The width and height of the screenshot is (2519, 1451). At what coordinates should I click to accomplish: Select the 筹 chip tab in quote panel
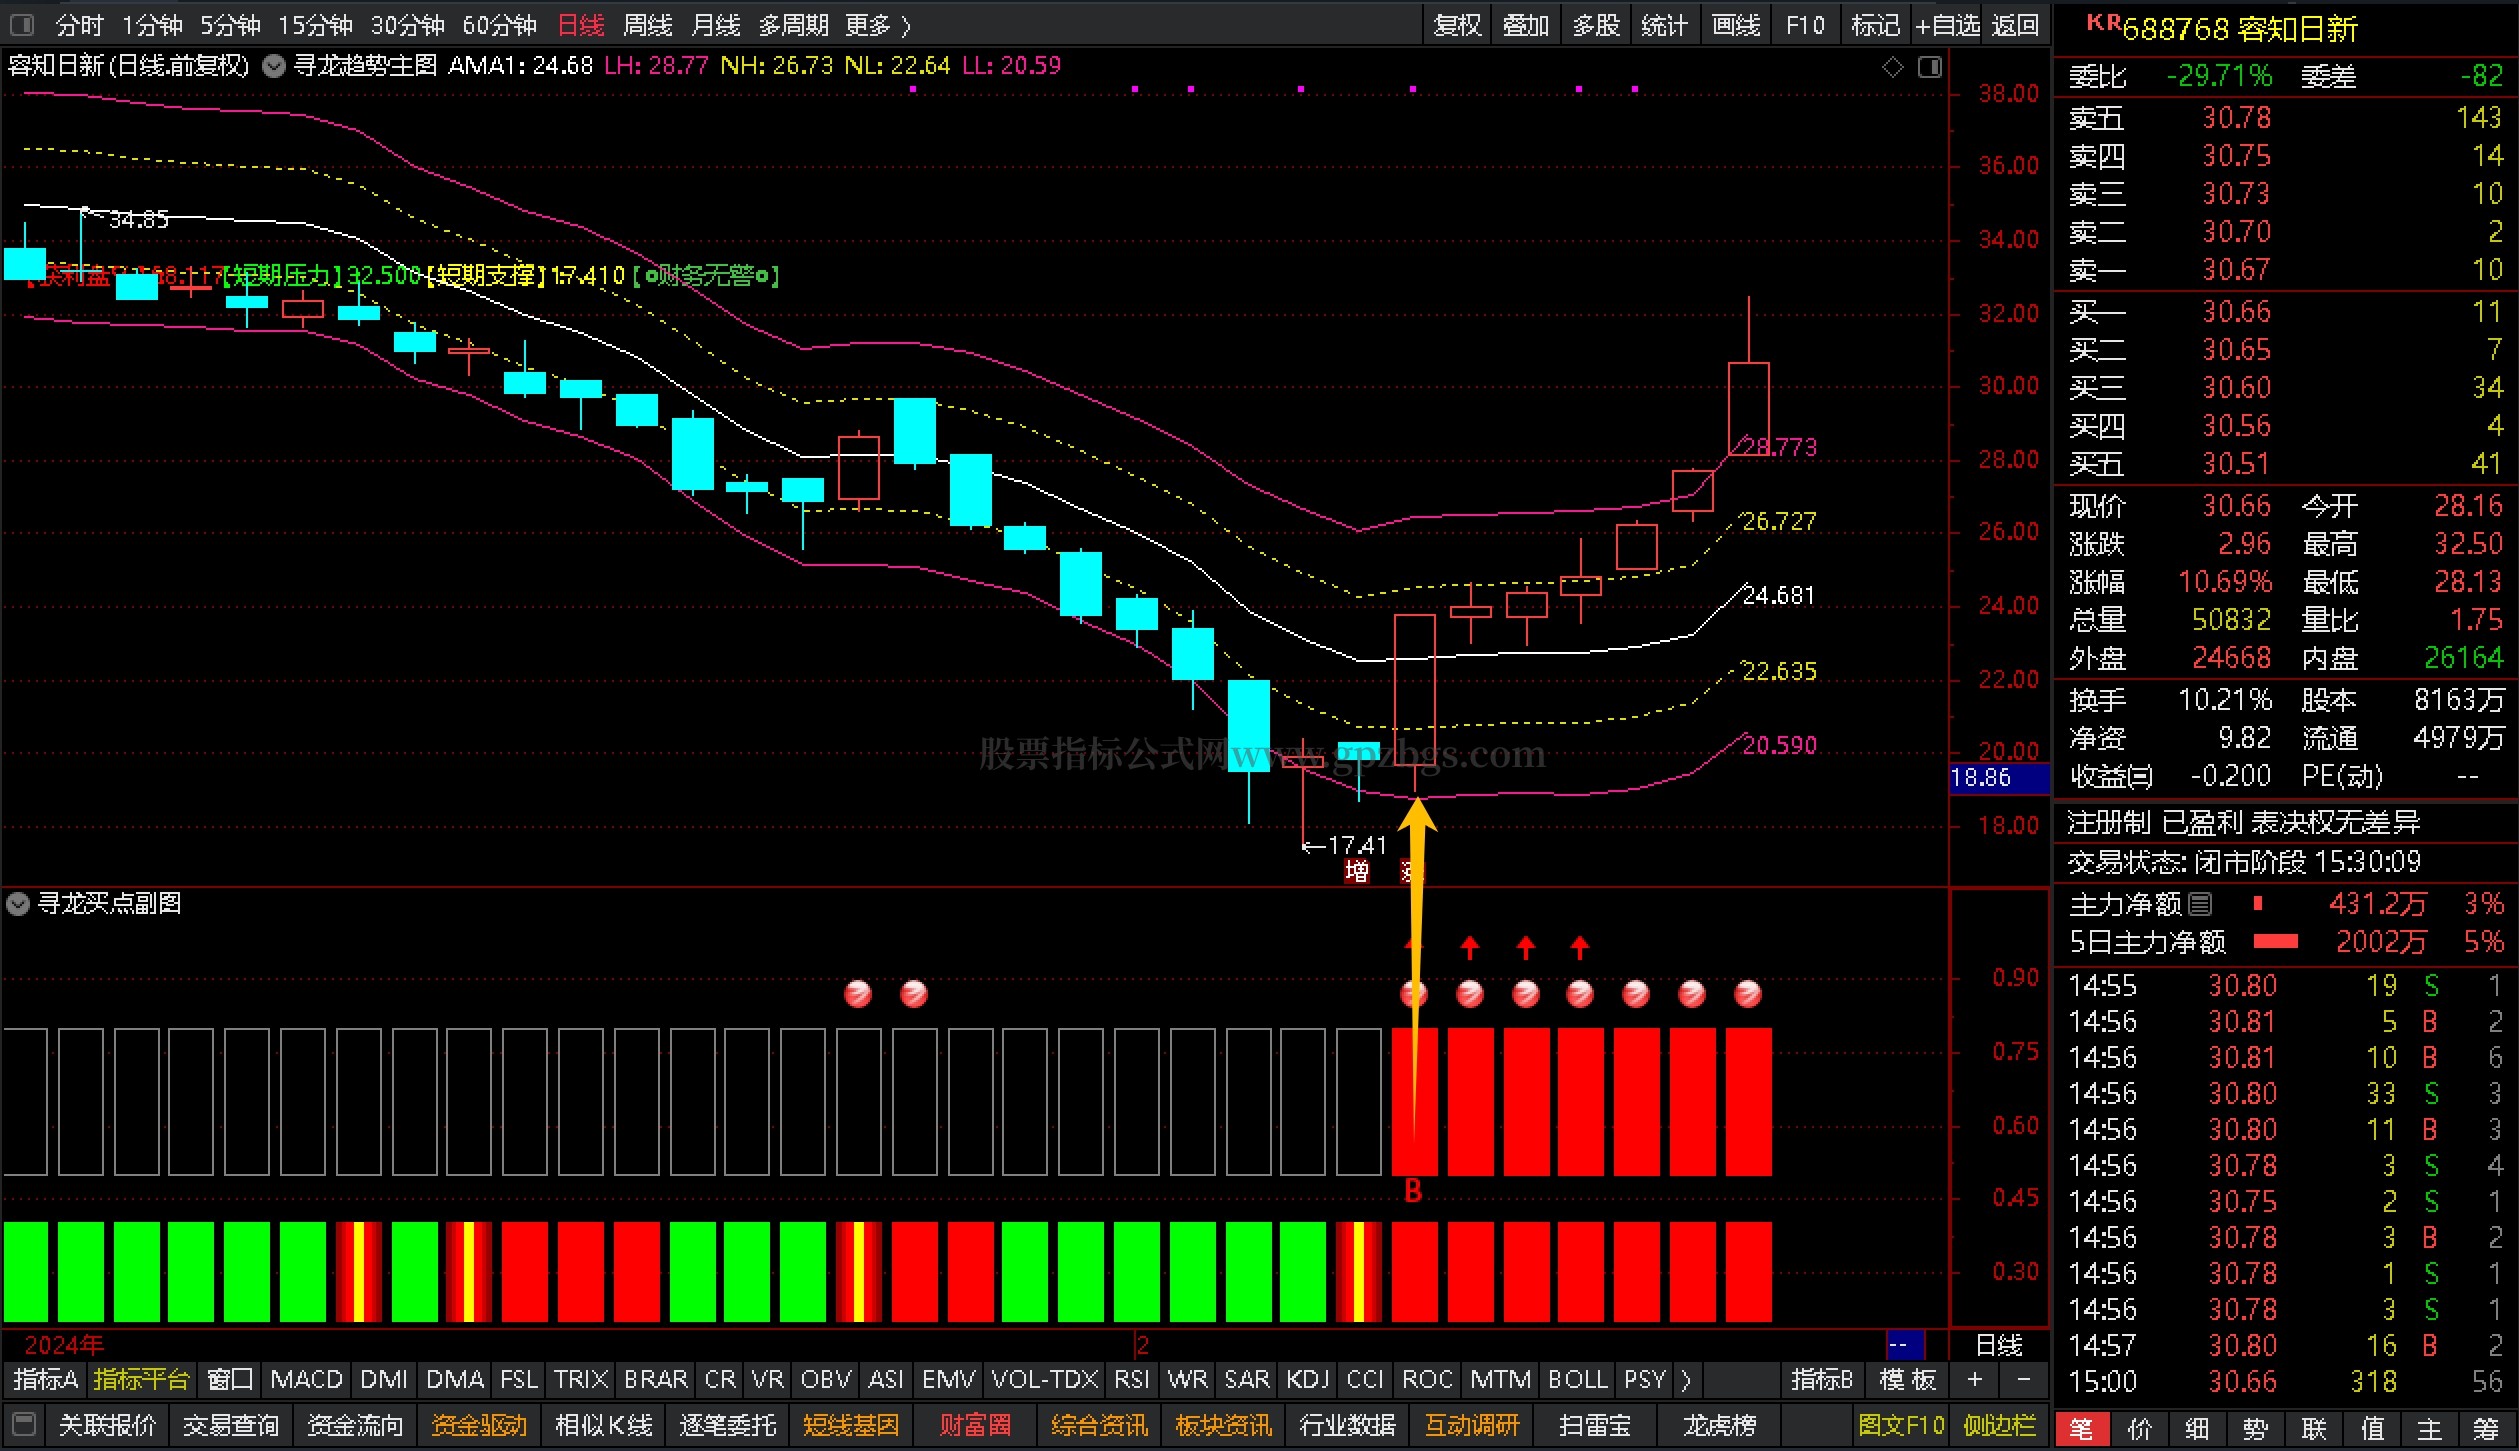point(2486,1429)
